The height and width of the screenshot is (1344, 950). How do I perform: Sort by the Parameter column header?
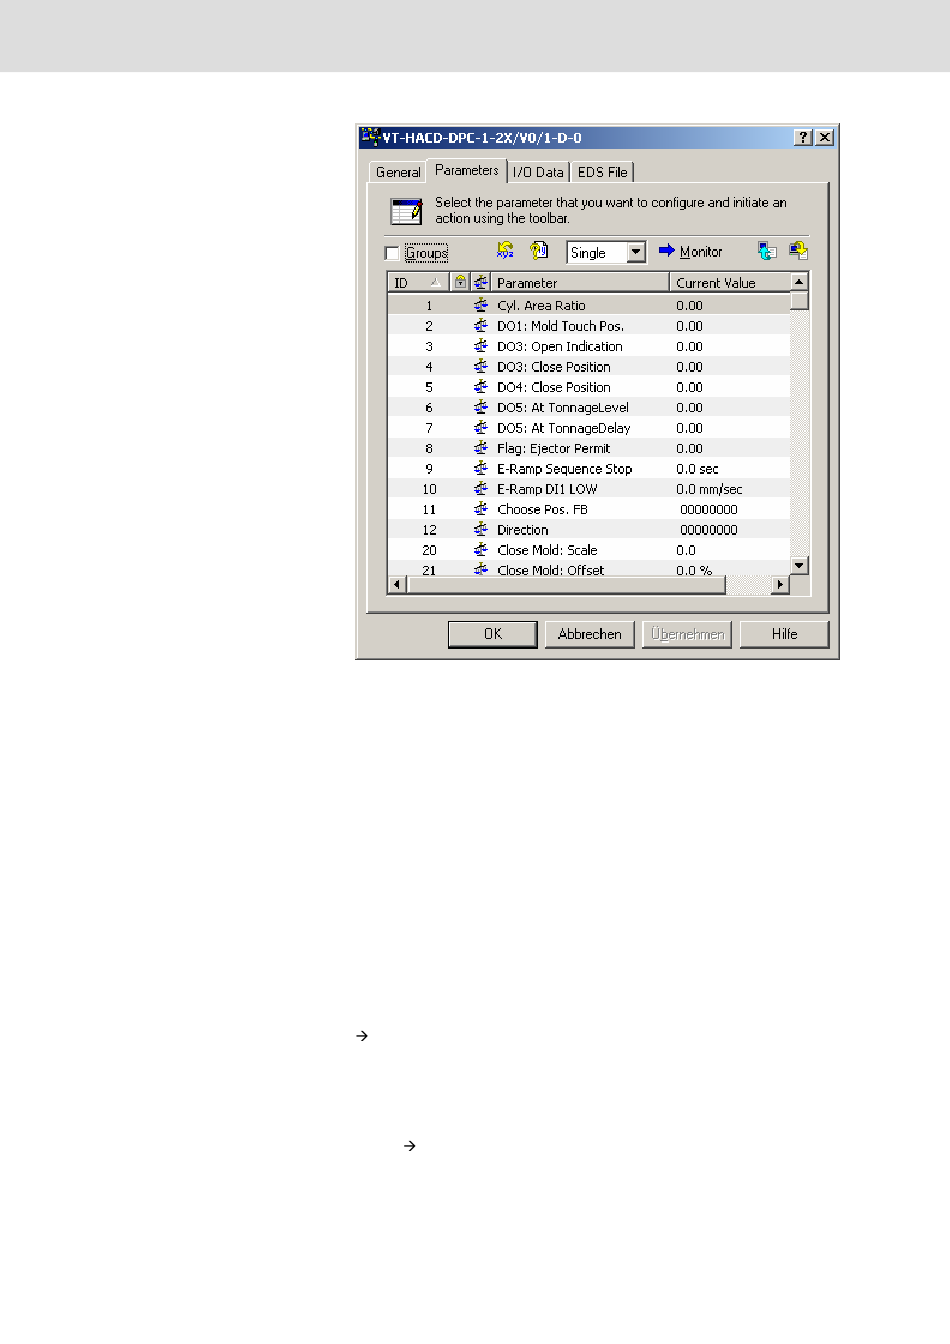coord(580,283)
